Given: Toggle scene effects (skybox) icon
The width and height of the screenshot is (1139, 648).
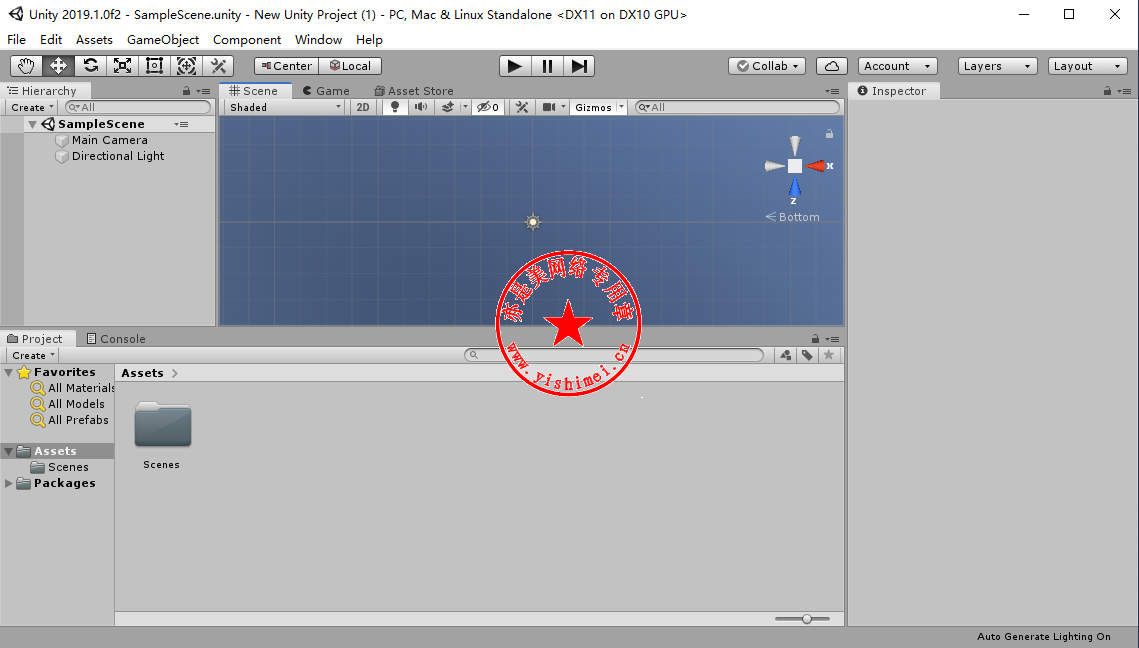Looking at the screenshot, I should pyautogui.click(x=447, y=107).
